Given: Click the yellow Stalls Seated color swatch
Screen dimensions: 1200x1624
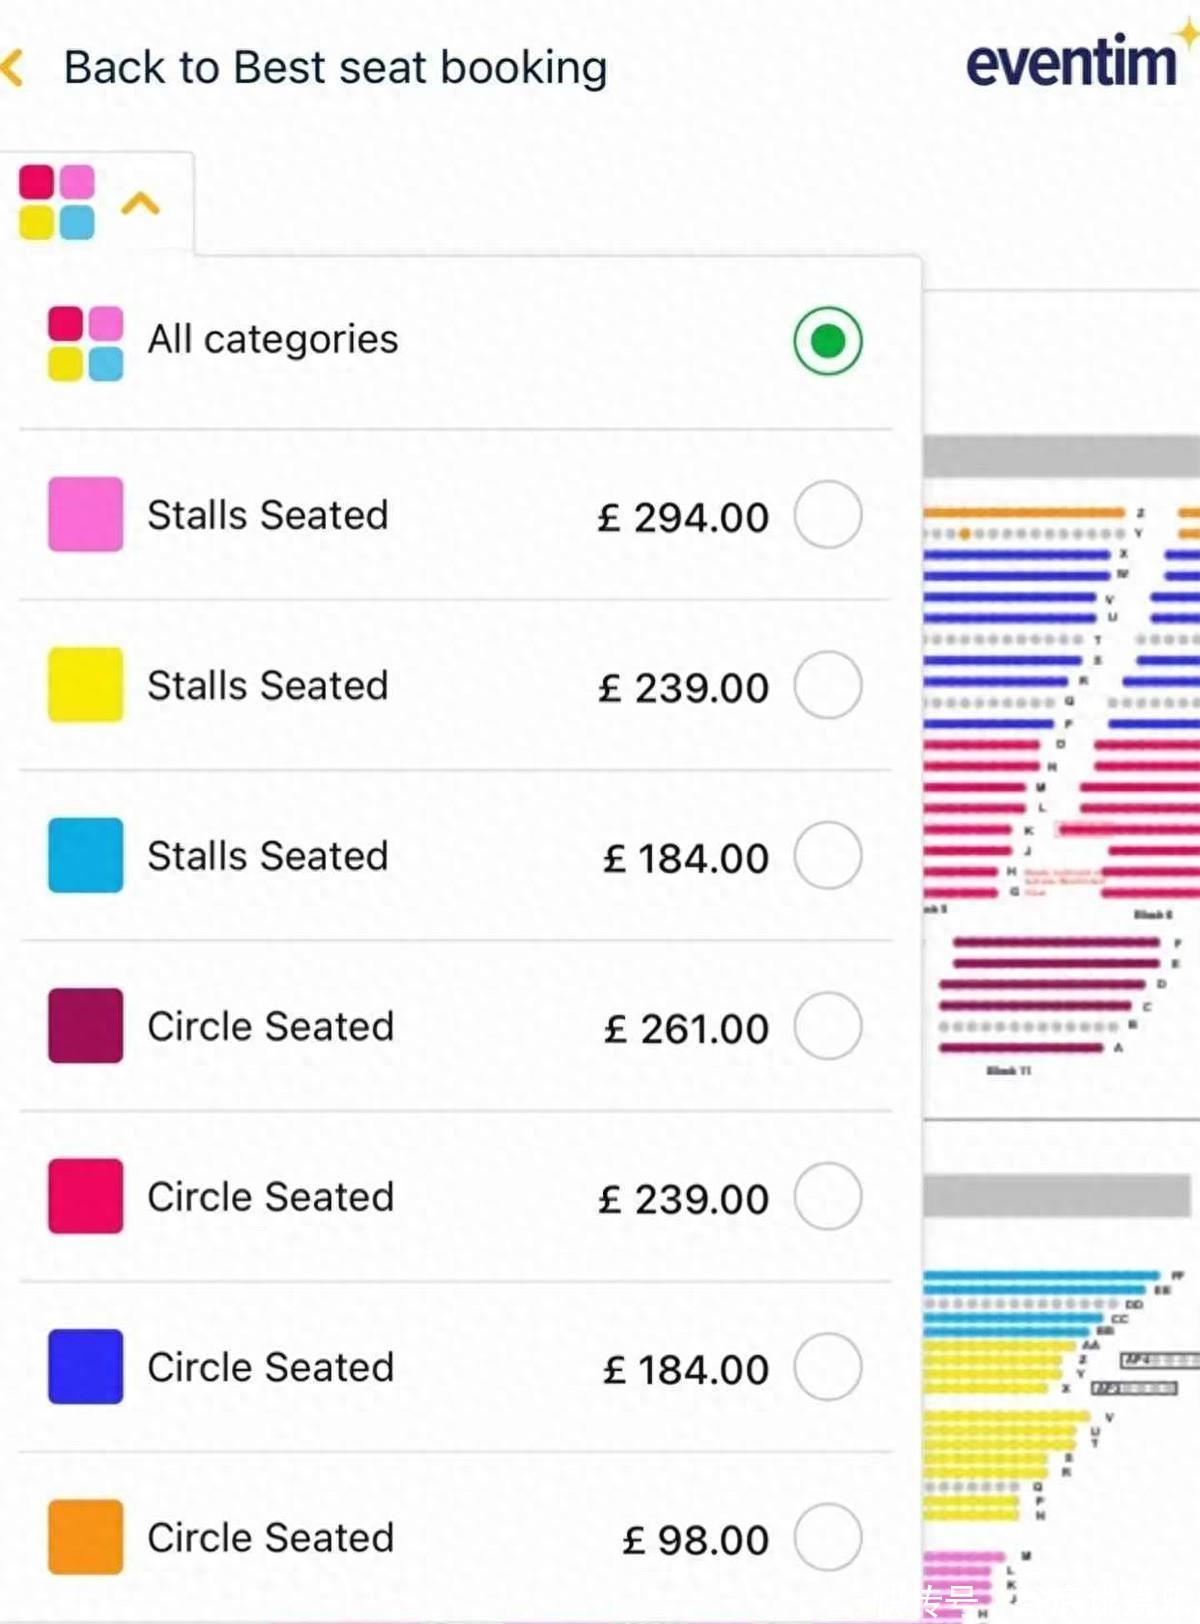Looking at the screenshot, I should click(86, 685).
